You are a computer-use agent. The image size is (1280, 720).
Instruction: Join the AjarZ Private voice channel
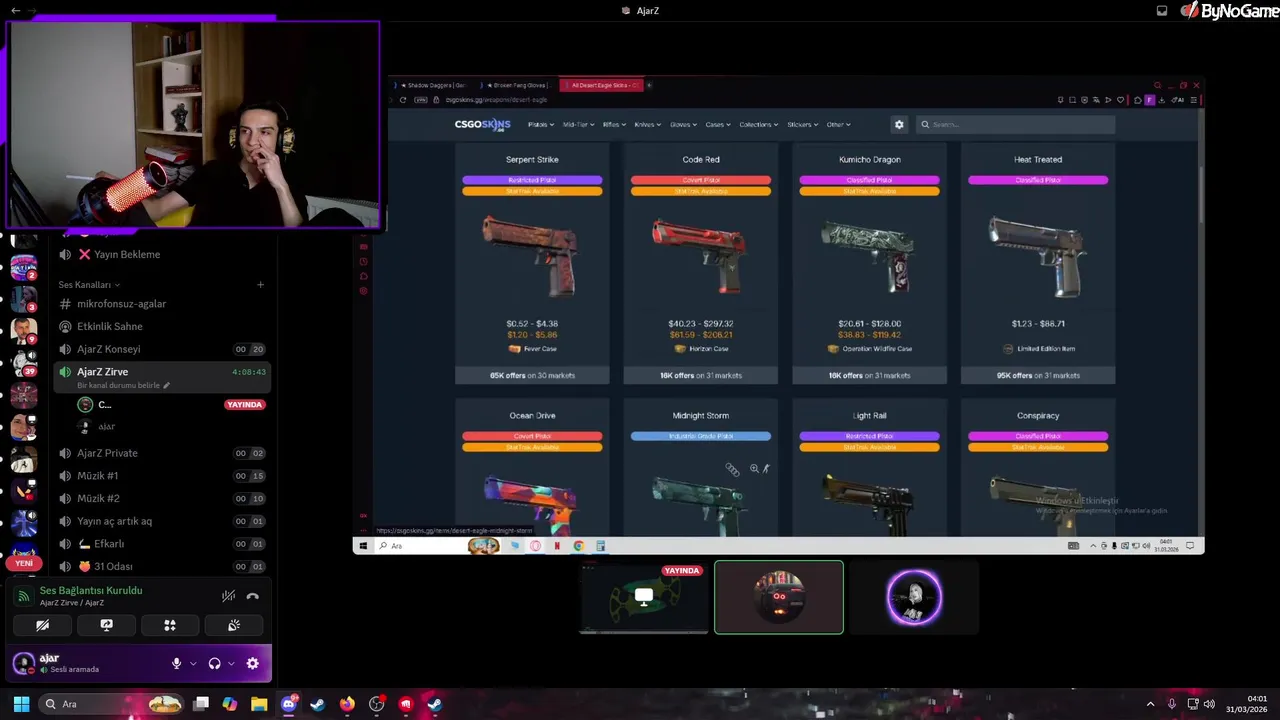point(161,453)
